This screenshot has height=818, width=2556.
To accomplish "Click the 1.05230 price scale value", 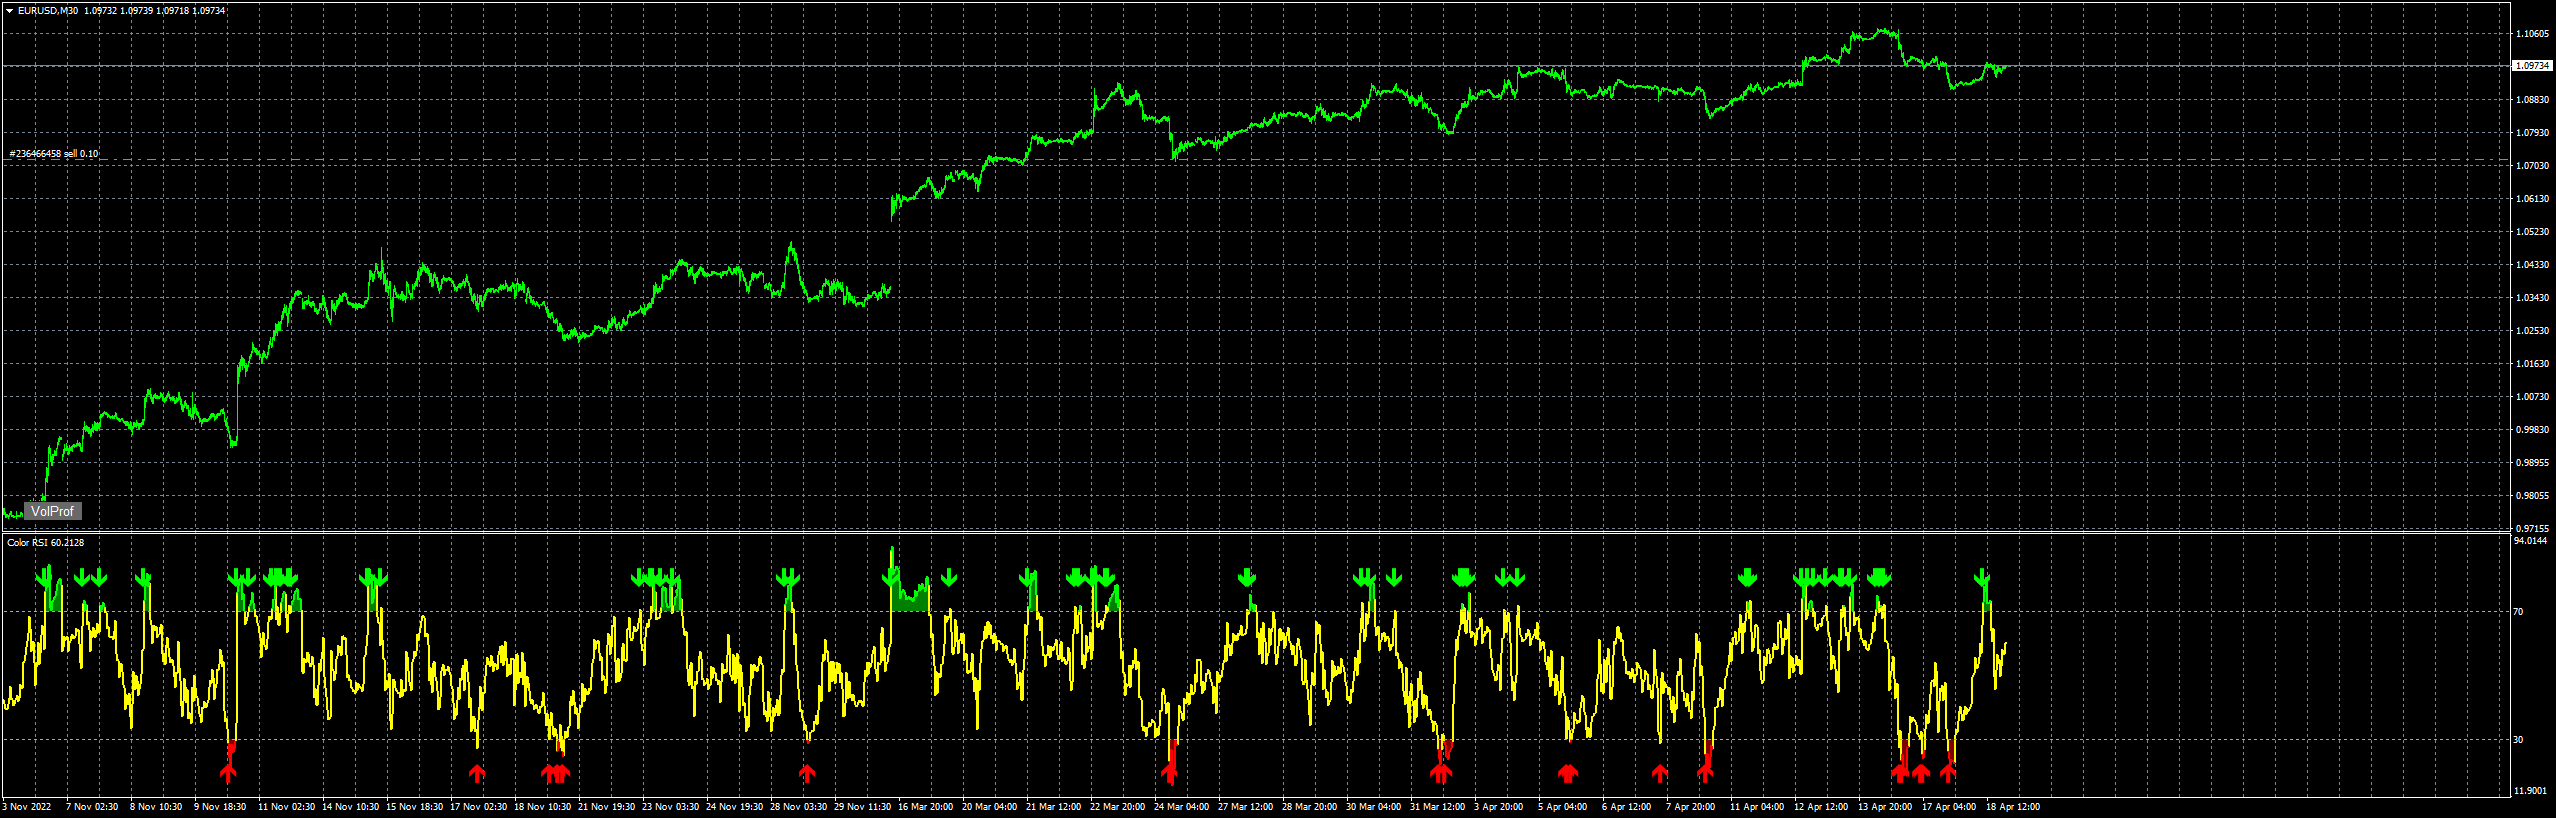I will [x=2532, y=232].
